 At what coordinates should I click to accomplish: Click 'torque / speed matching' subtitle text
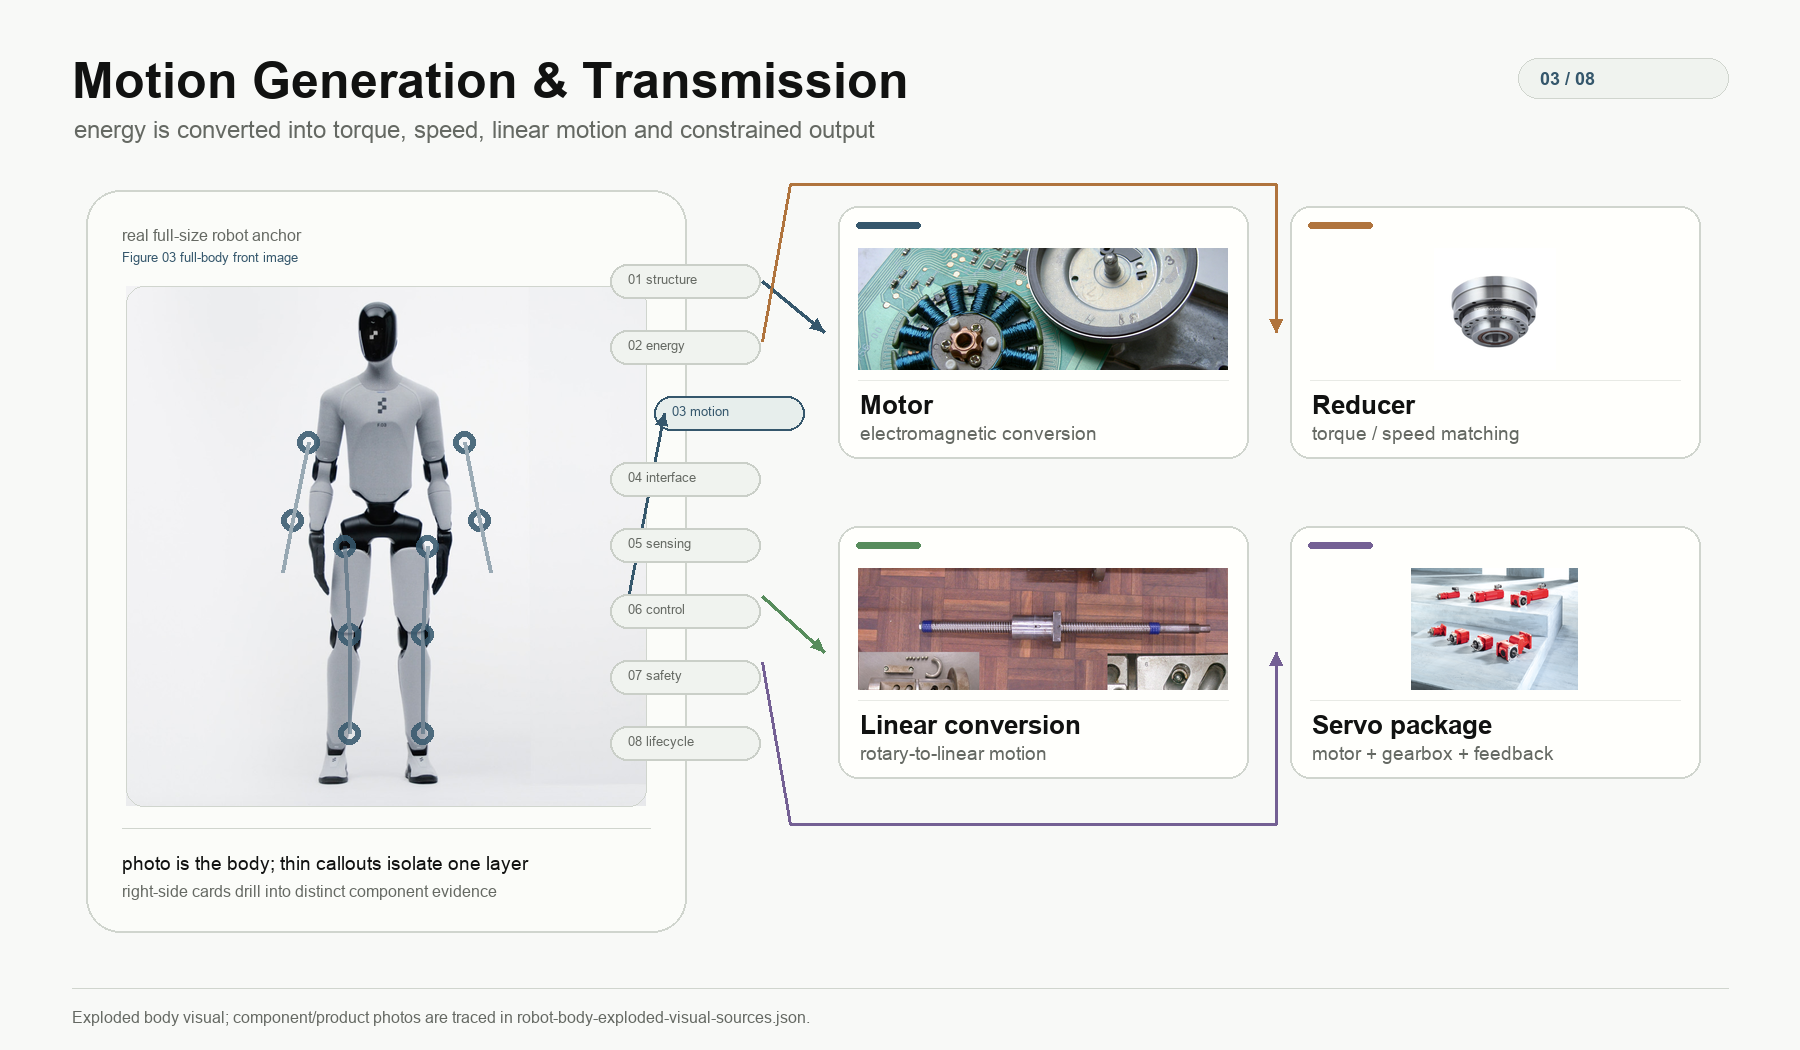1415,434
